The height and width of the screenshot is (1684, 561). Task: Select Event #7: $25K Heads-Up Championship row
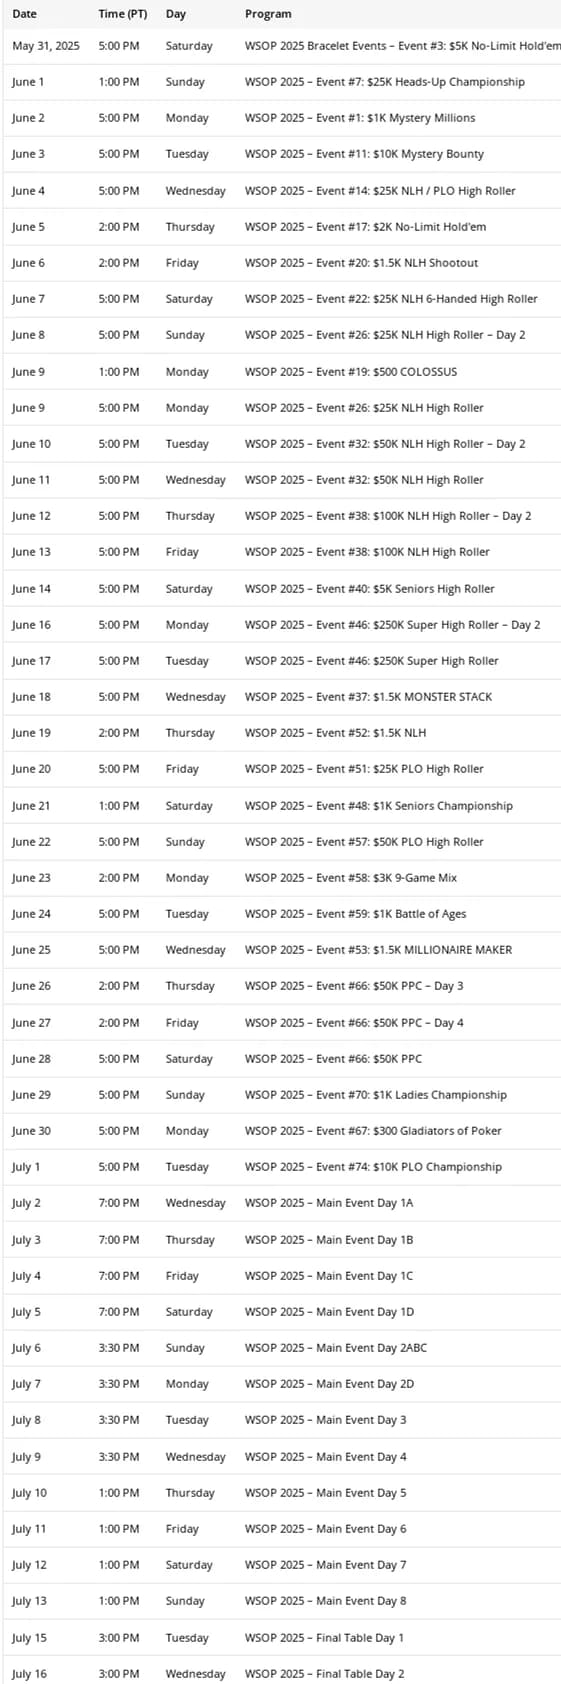click(x=280, y=82)
